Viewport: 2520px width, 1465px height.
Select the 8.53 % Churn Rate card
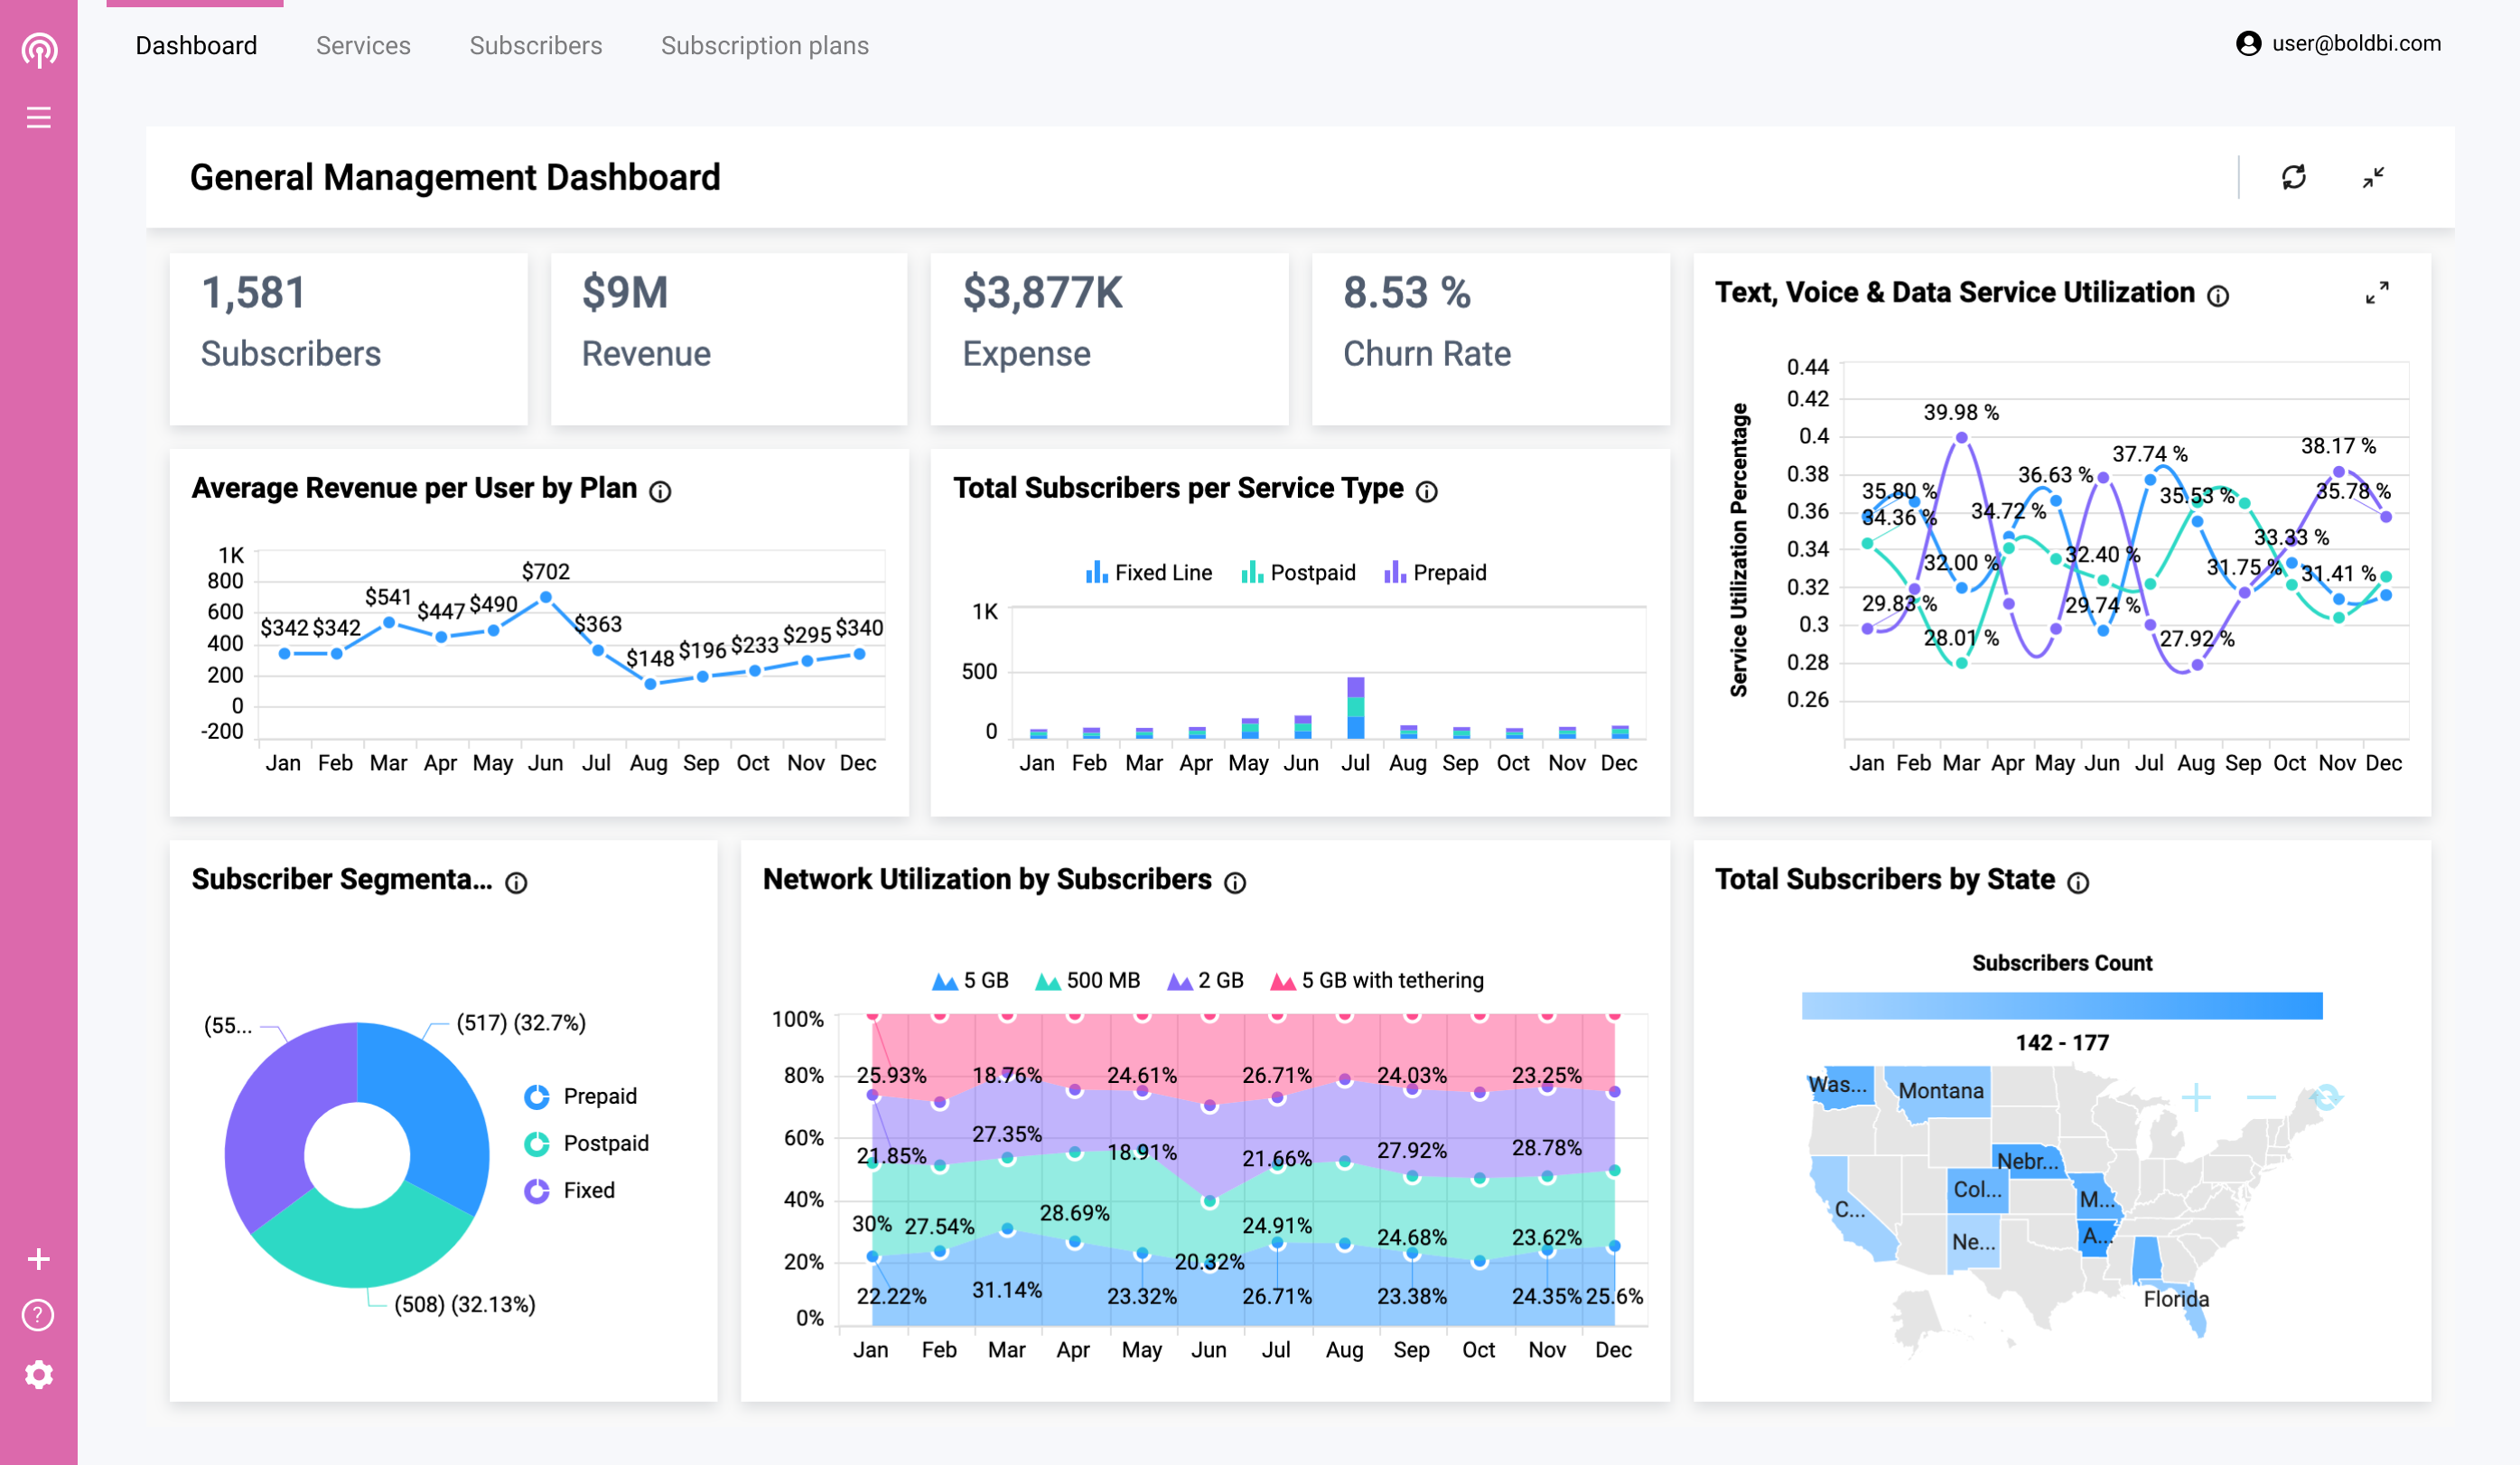[1490, 339]
